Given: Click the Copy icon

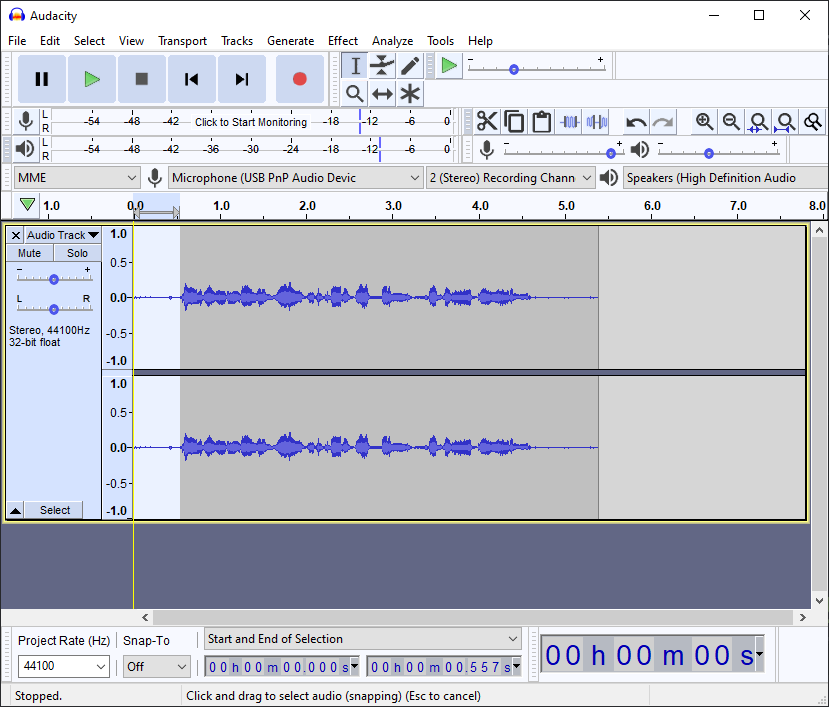Looking at the screenshot, I should (514, 122).
